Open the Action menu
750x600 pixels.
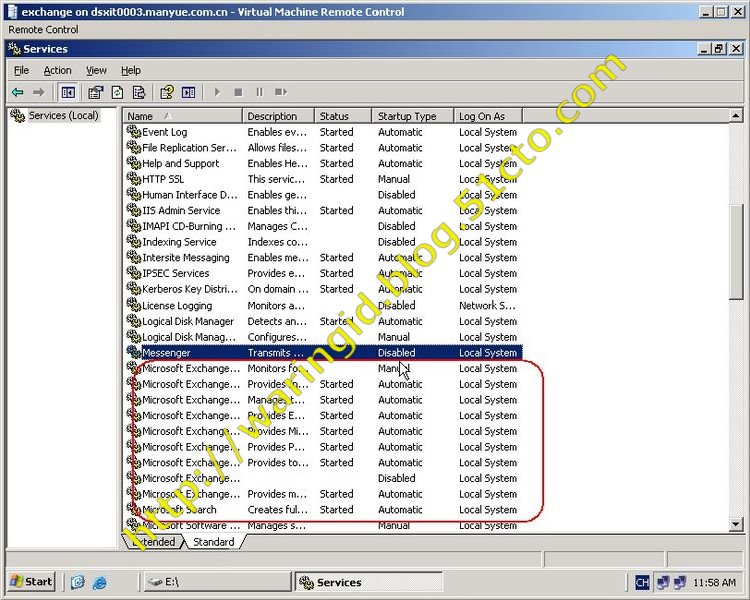[57, 70]
